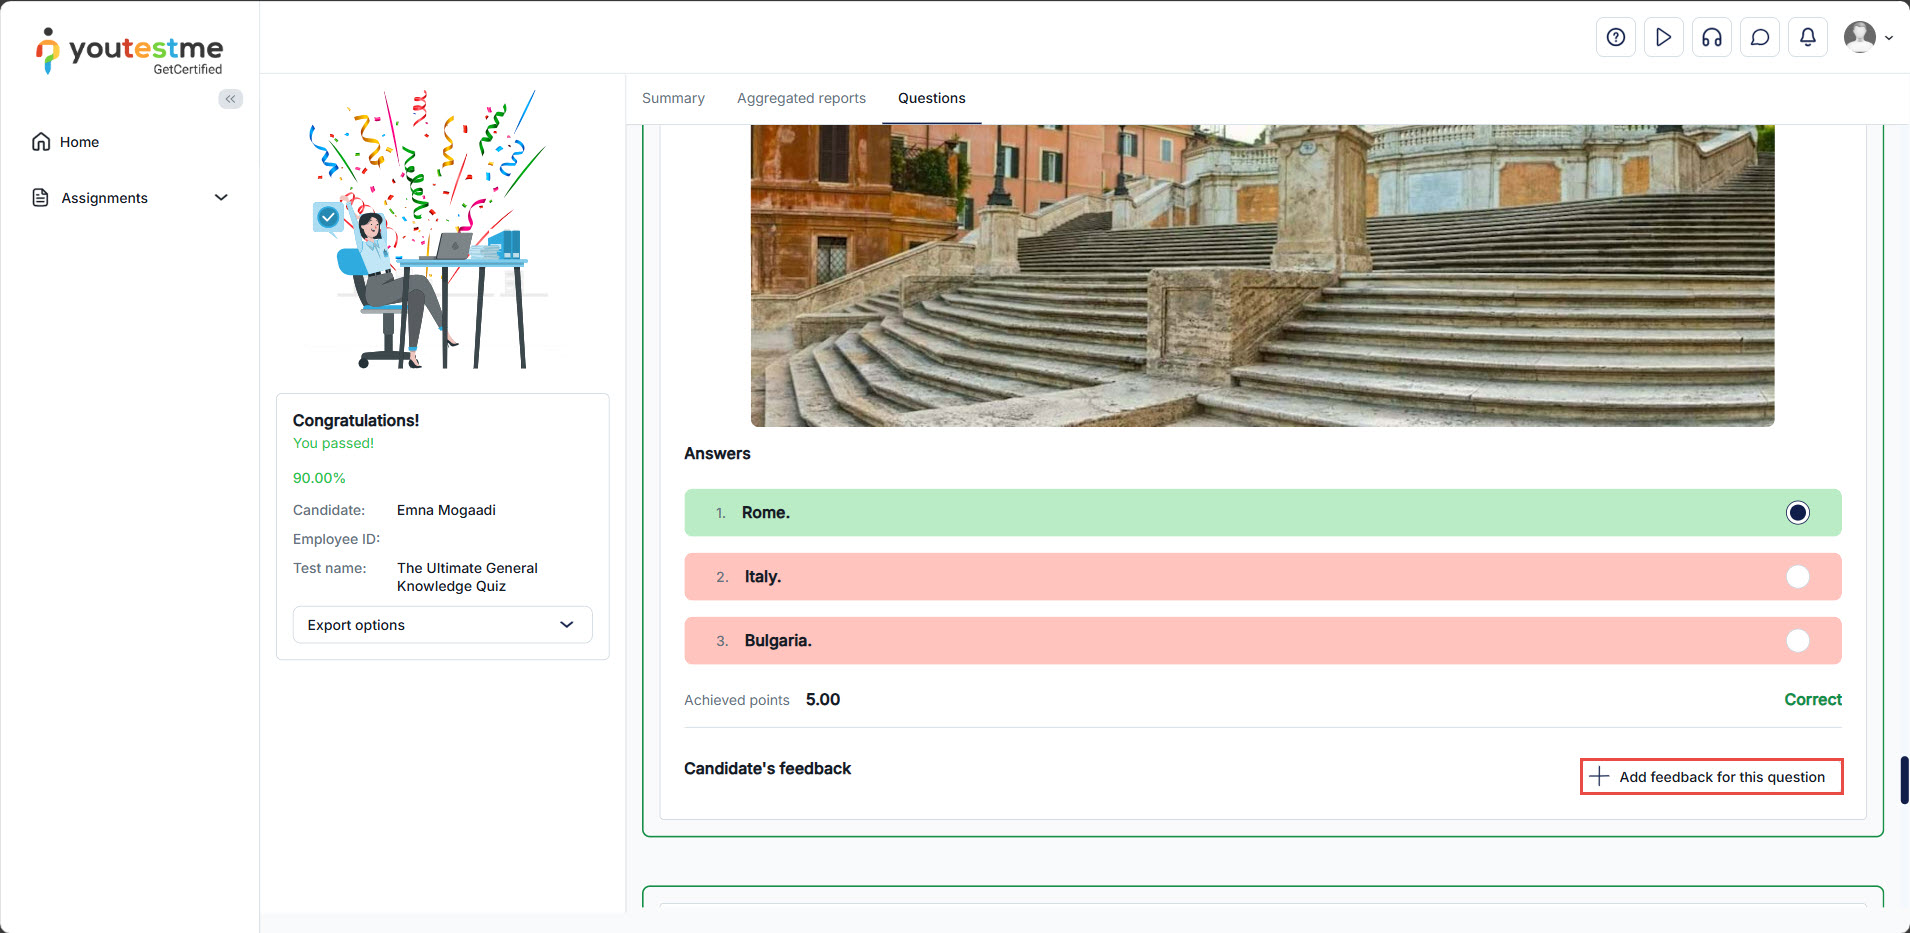The image size is (1910, 933).
Task: Click the user profile avatar
Action: (1859, 37)
